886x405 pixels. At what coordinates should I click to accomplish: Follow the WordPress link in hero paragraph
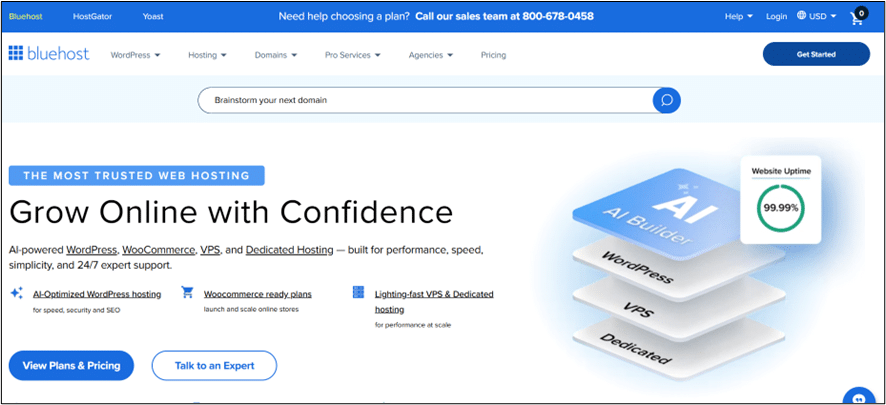pos(92,250)
